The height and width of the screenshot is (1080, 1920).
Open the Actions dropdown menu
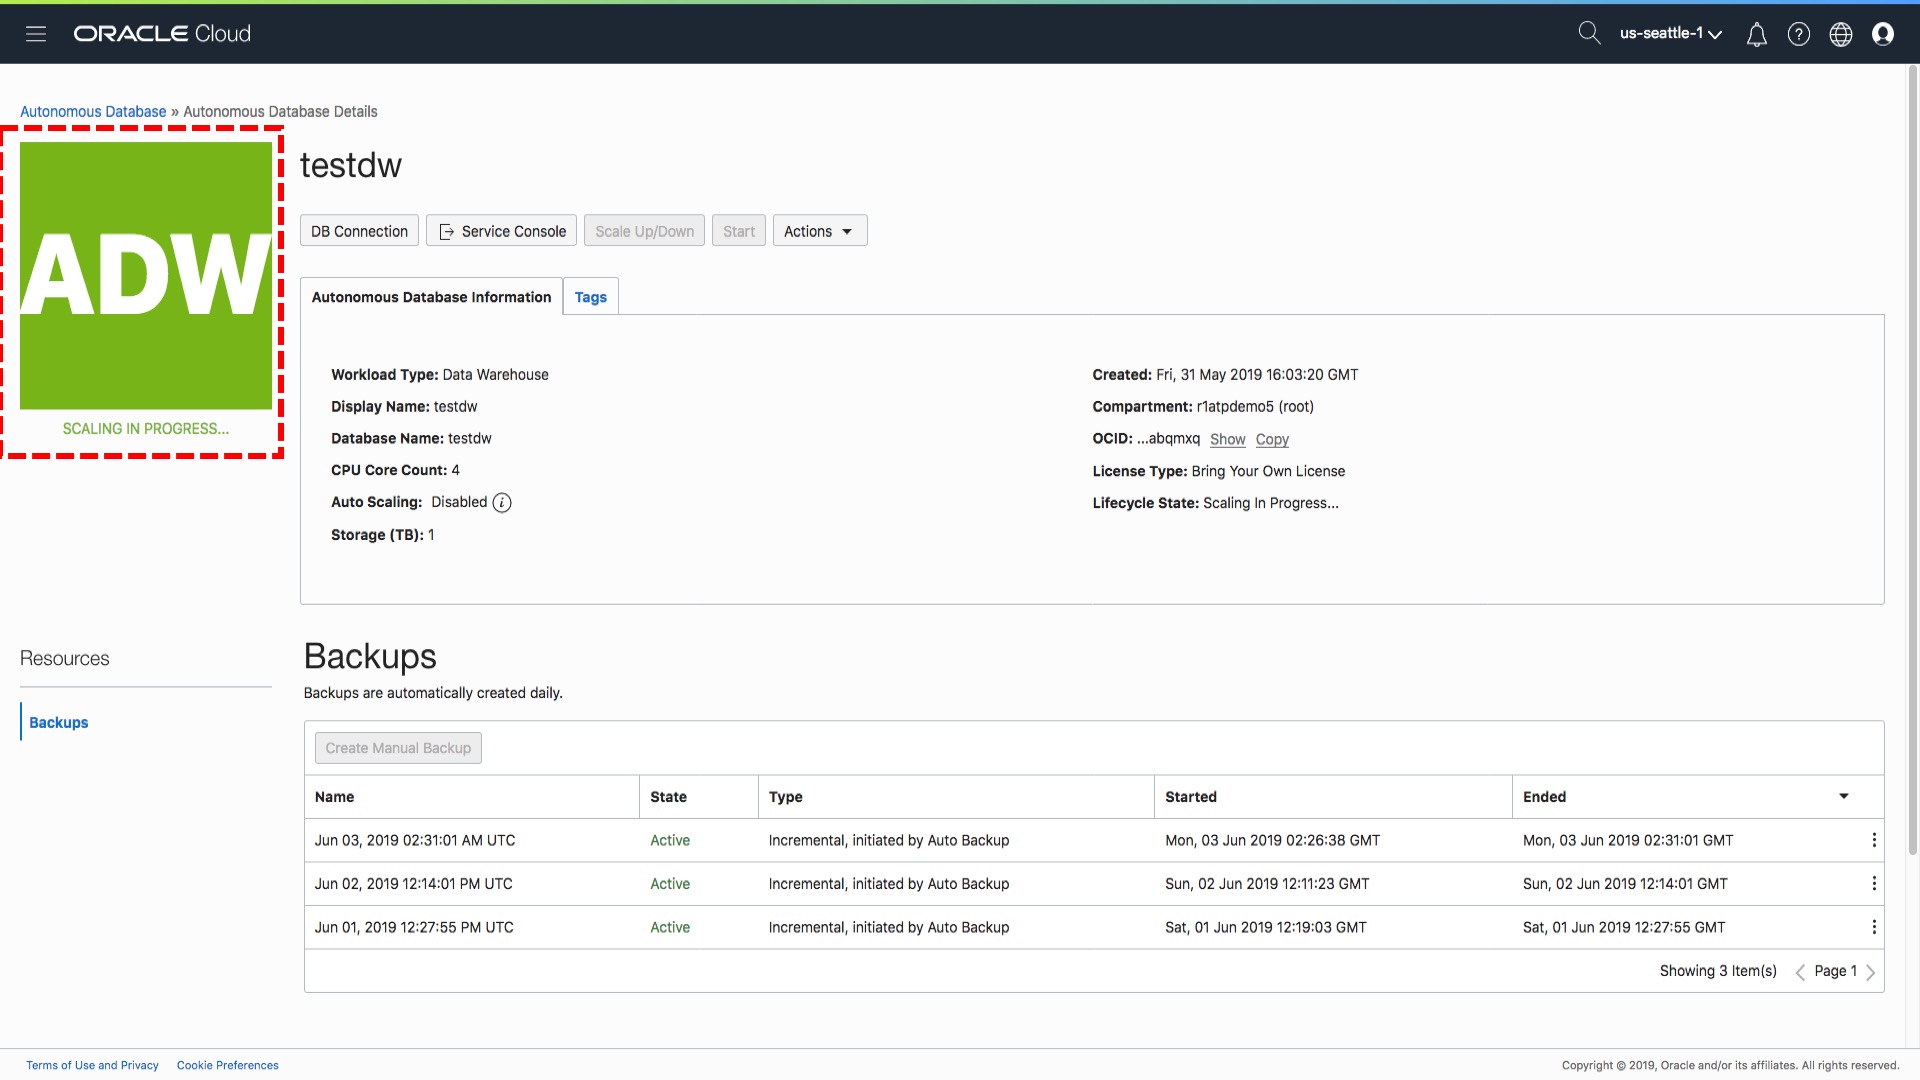pyautogui.click(x=819, y=231)
